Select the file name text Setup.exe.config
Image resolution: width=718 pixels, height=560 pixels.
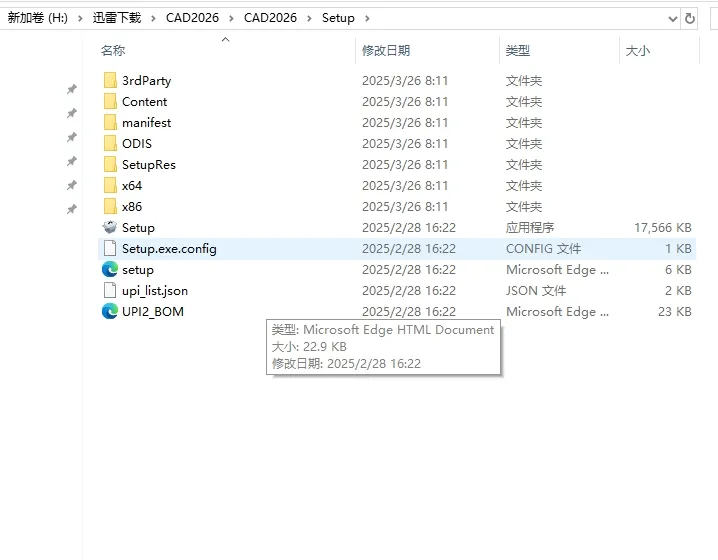pos(169,249)
